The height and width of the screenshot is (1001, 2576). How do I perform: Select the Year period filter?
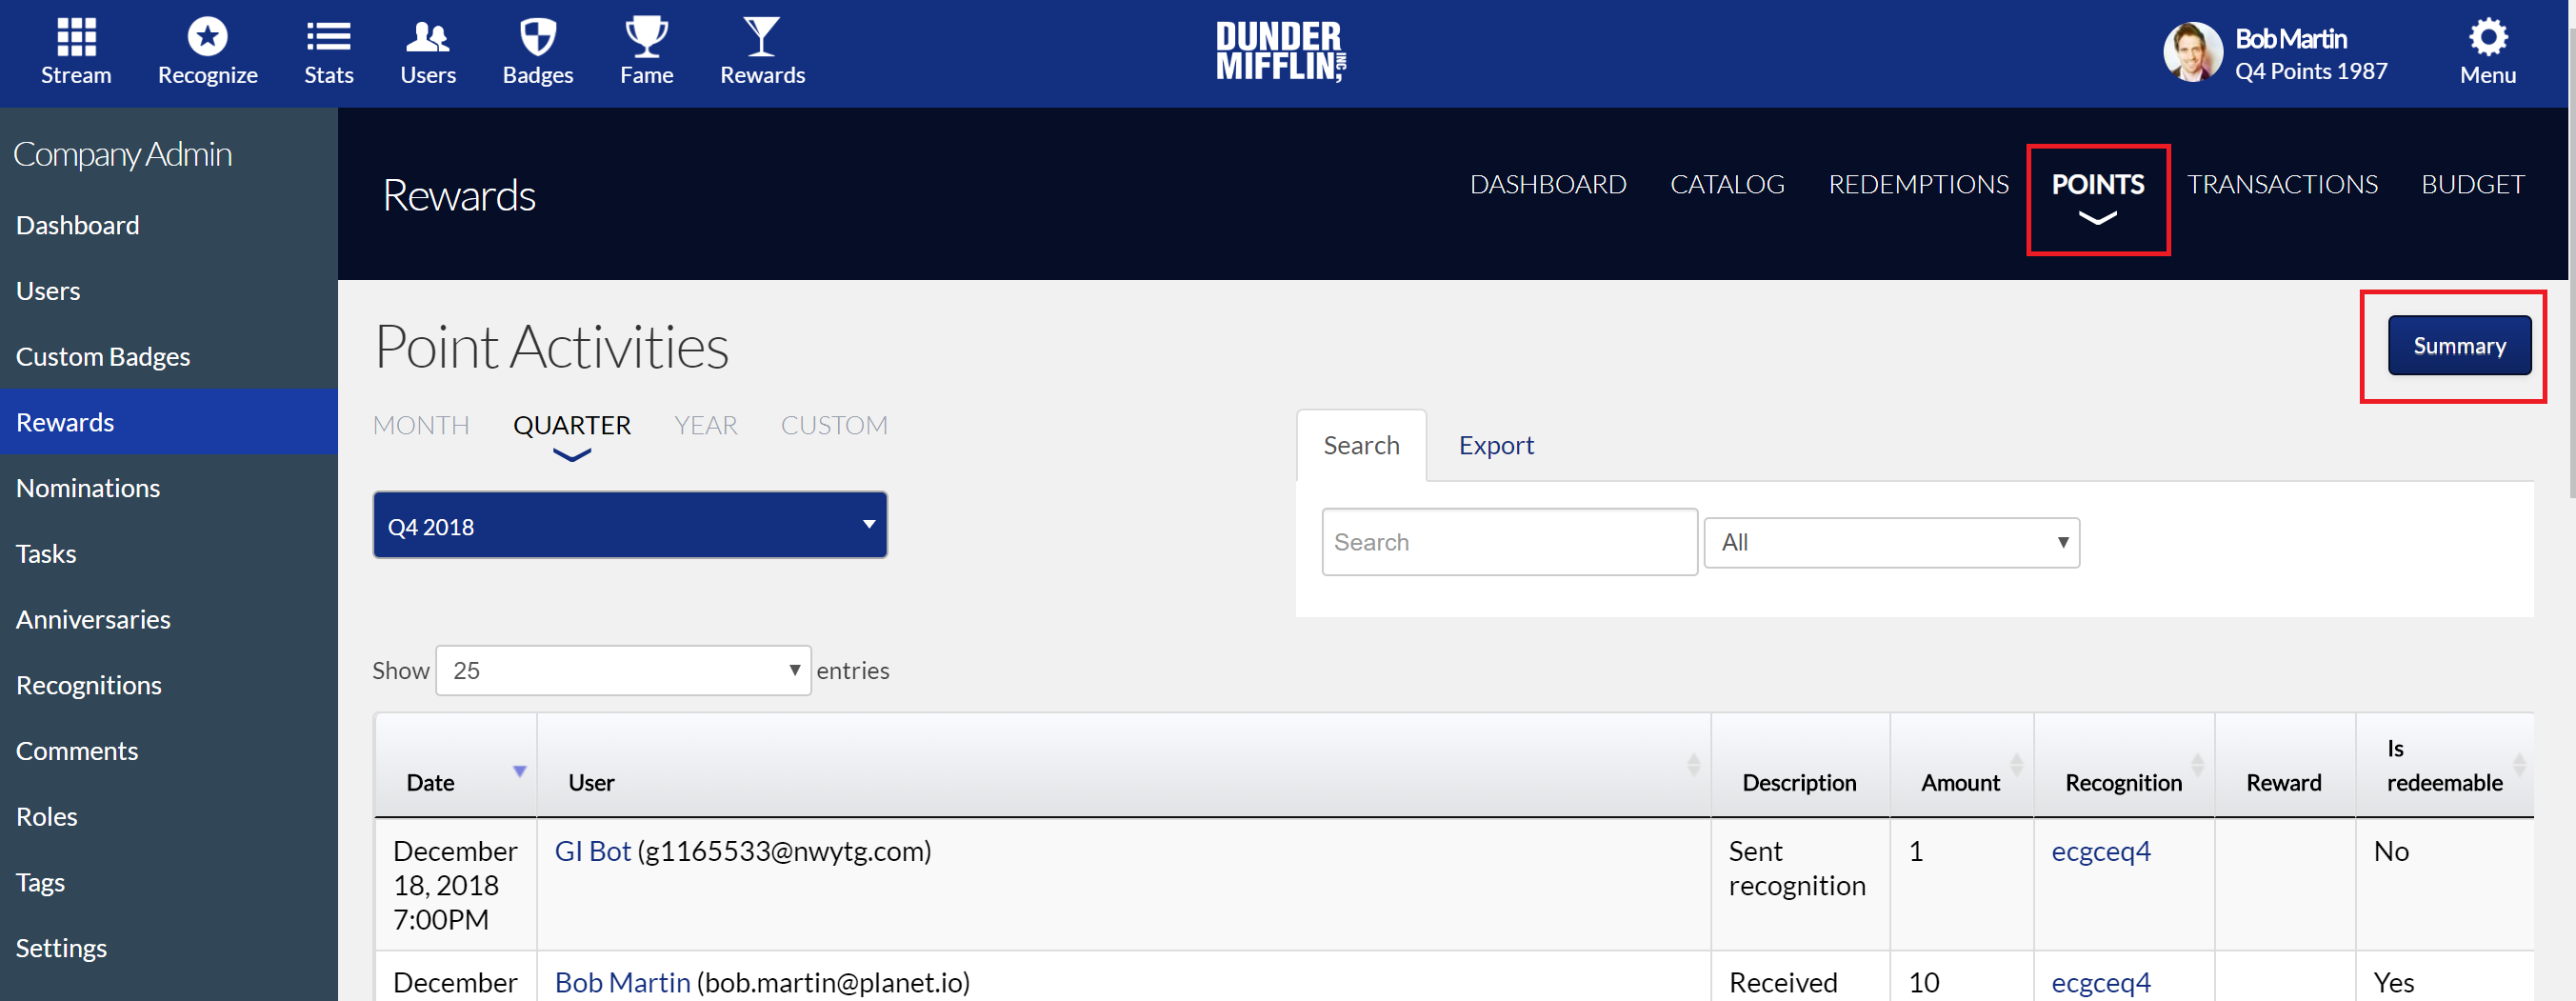pyautogui.click(x=705, y=425)
